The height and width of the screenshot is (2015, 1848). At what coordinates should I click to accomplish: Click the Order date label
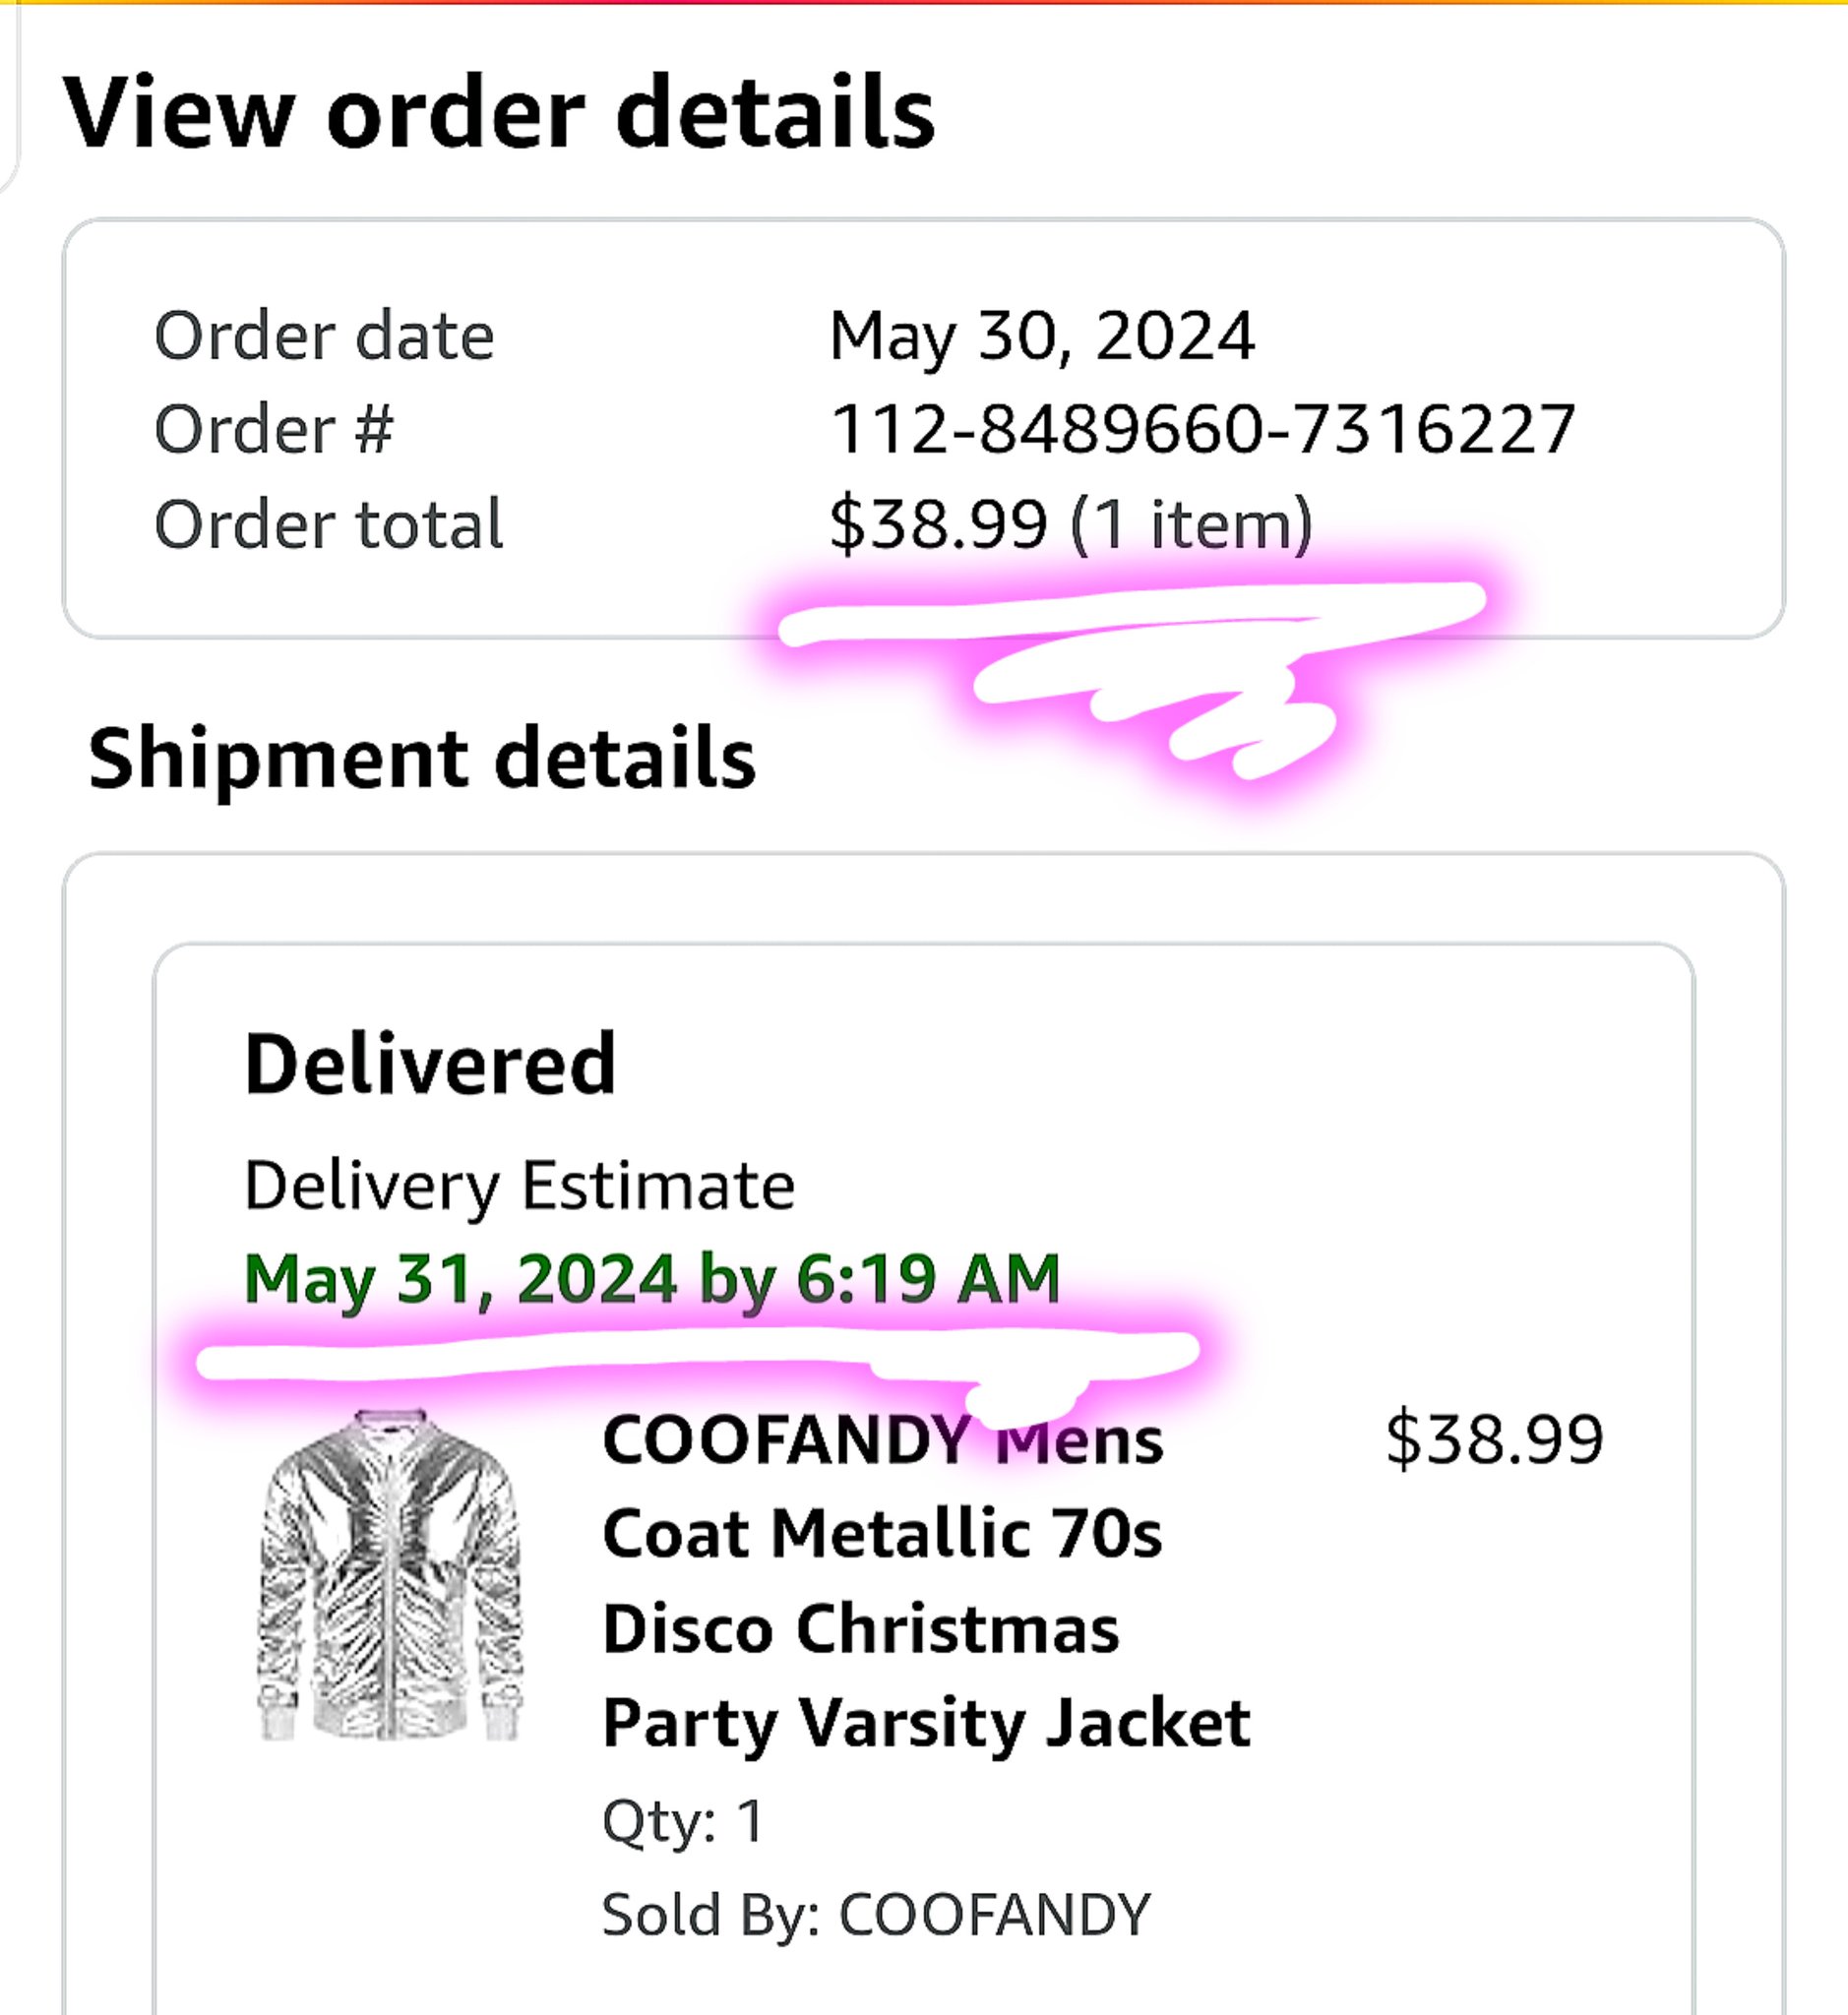coord(324,336)
